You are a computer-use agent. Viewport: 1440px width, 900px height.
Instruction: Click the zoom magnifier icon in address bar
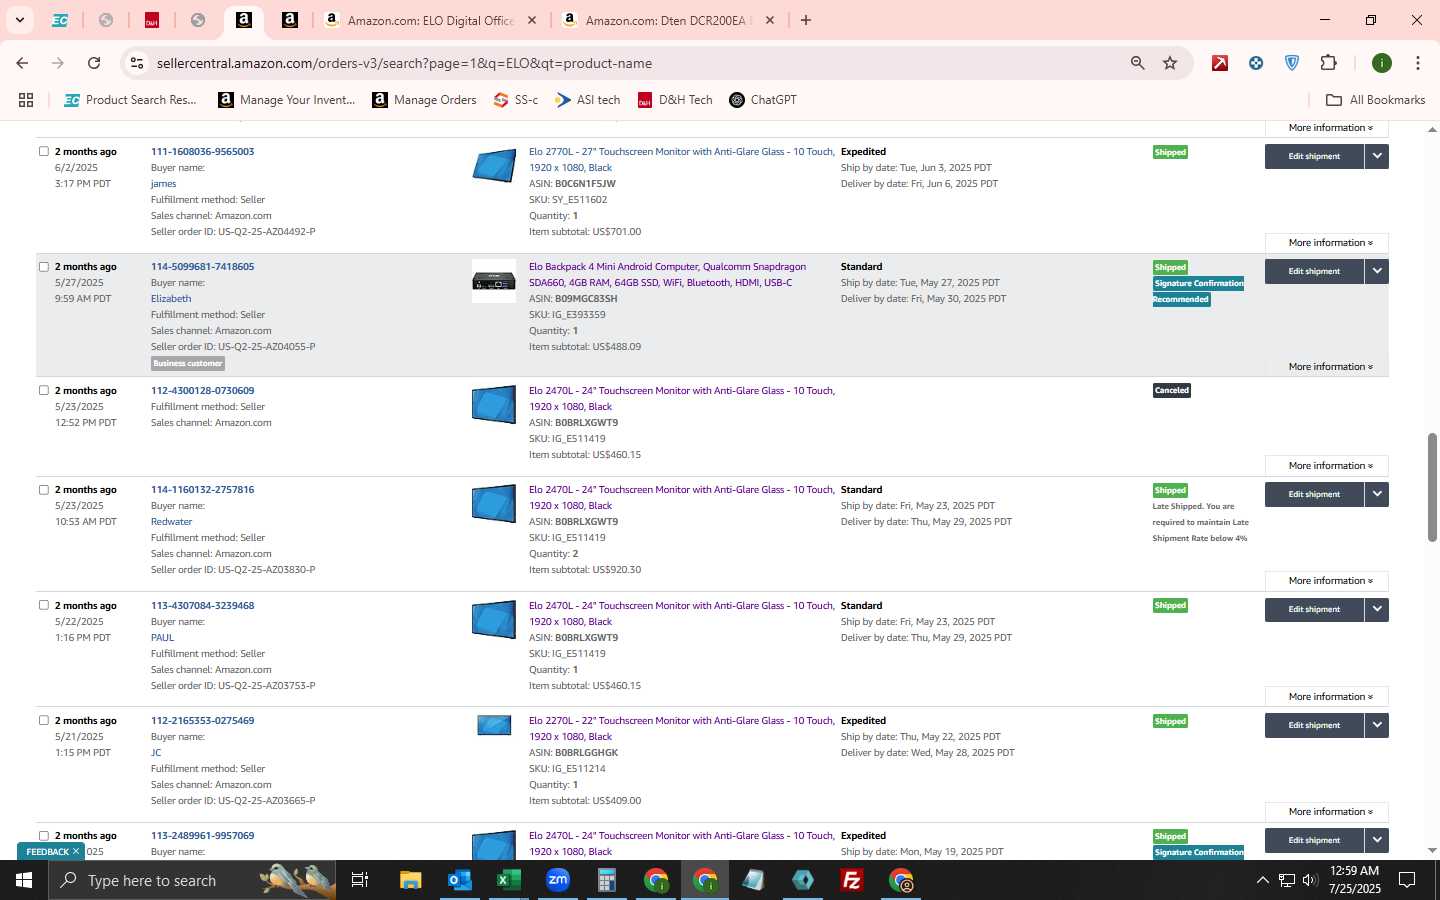pos(1137,63)
